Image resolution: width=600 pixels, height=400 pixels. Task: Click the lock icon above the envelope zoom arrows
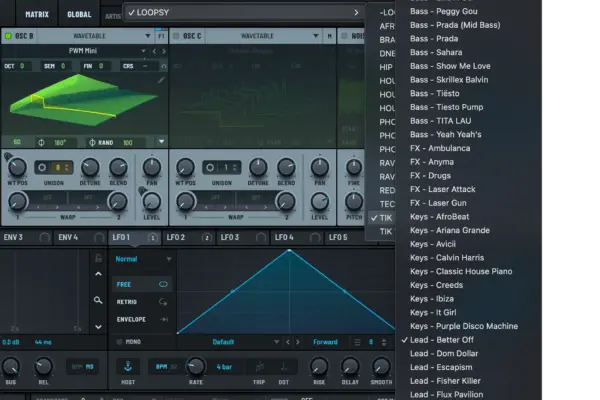pyautogui.click(x=98, y=257)
